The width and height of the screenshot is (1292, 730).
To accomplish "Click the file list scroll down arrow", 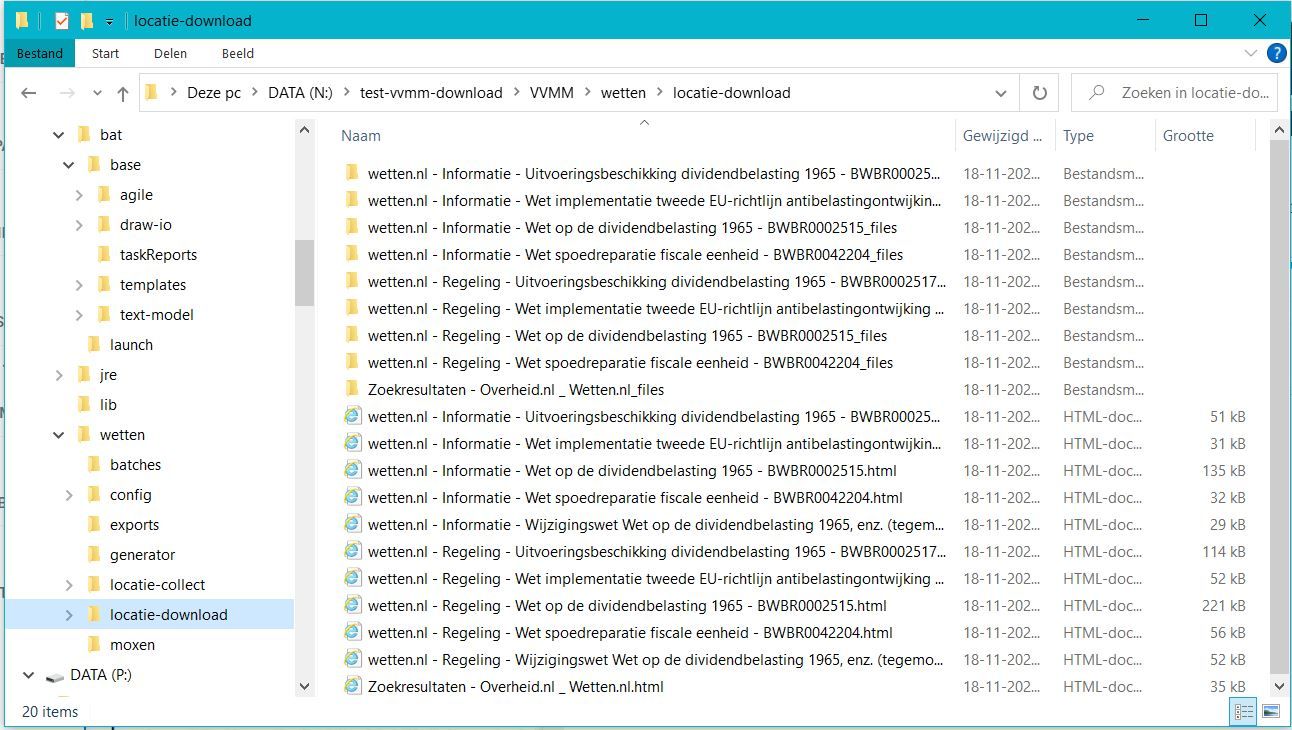I will coord(1278,686).
